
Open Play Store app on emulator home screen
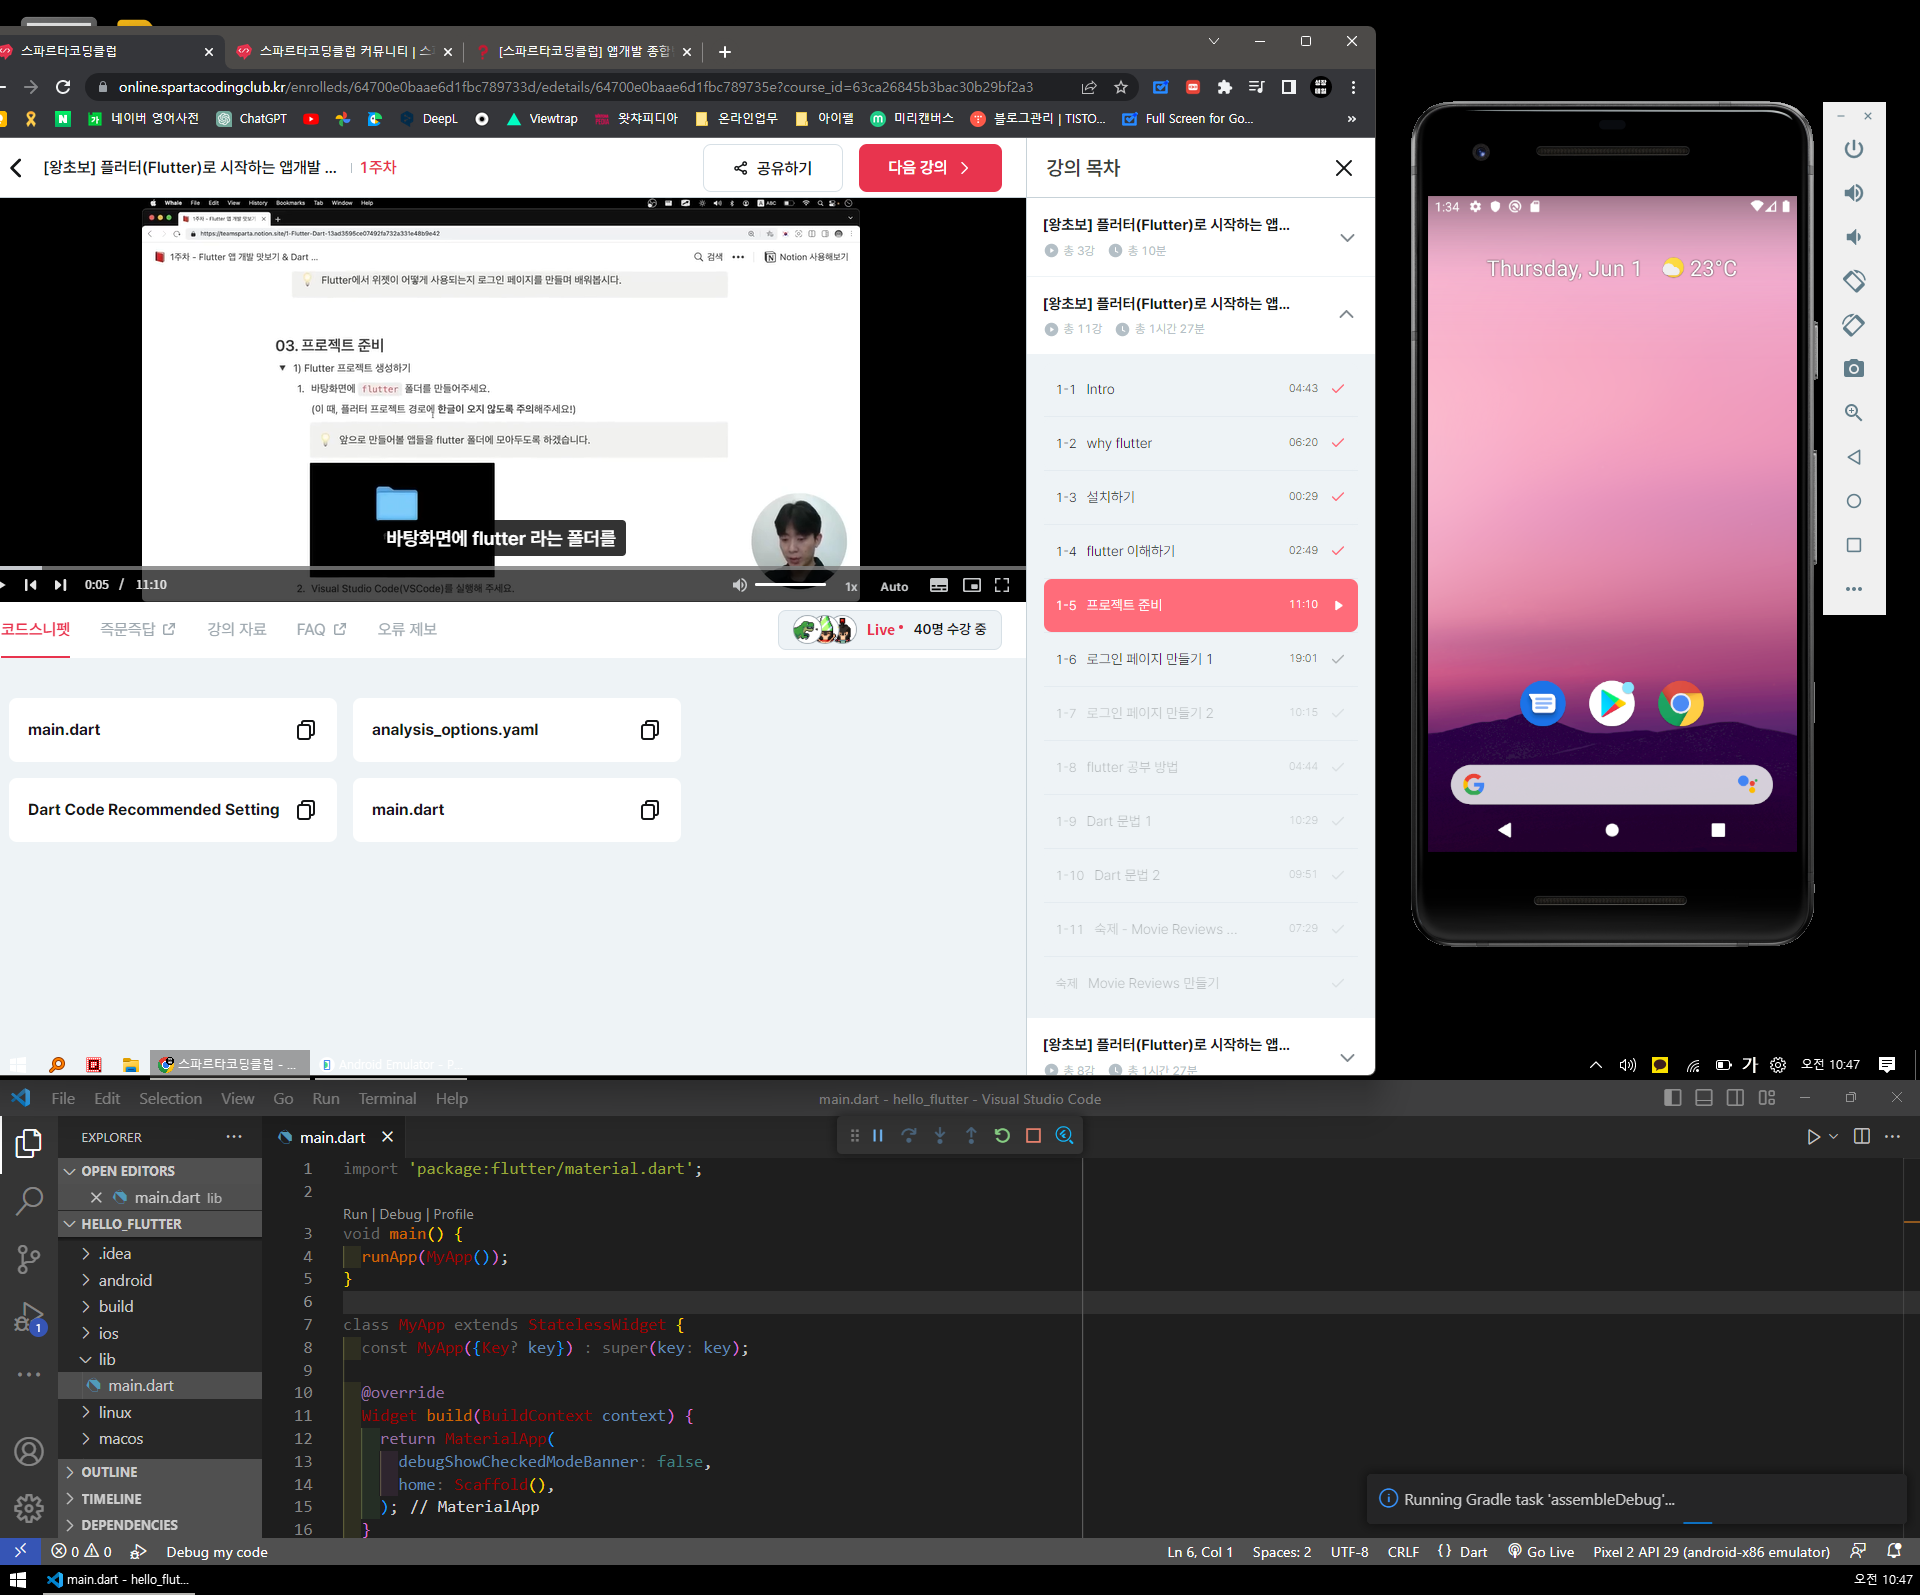[1612, 704]
